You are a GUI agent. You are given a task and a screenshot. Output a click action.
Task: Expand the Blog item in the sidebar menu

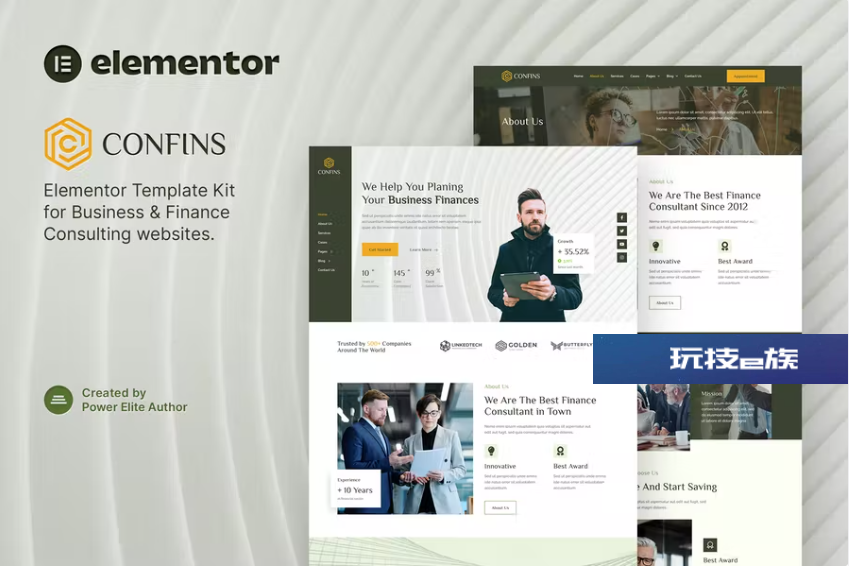(324, 261)
